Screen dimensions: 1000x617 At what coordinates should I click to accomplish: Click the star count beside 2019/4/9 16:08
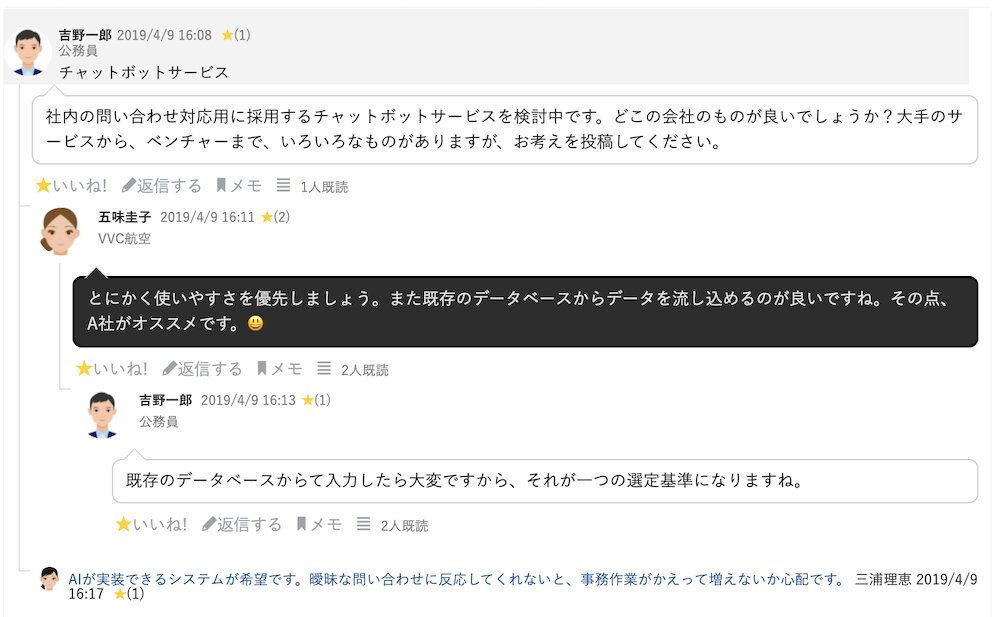click(x=236, y=35)
